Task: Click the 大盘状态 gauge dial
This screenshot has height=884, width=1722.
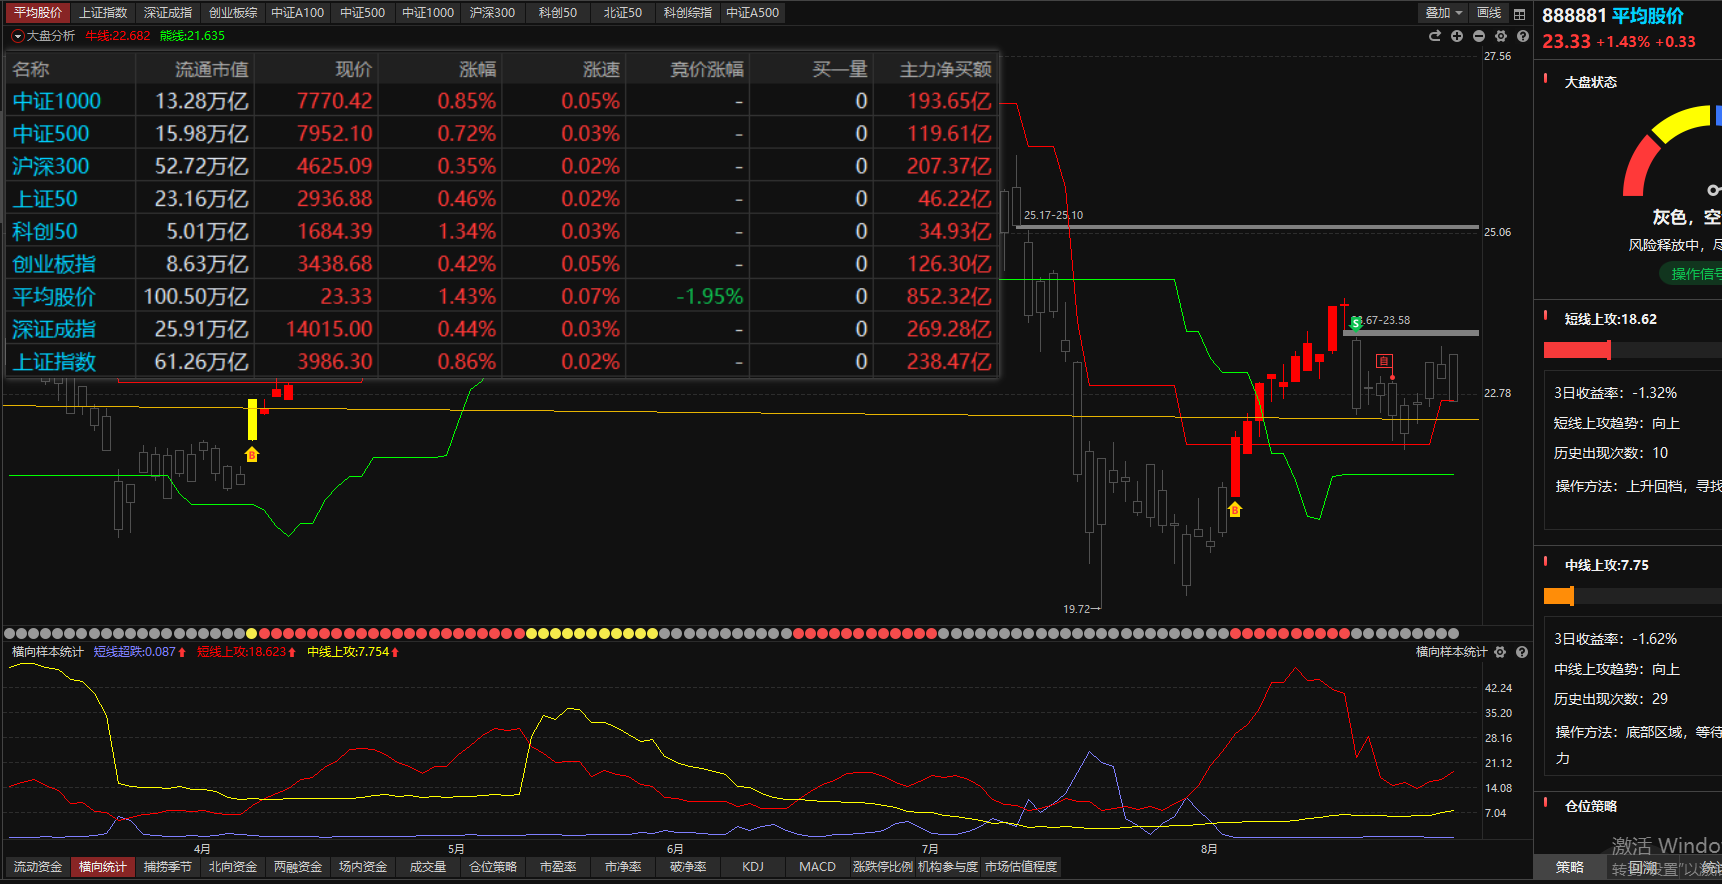Action: (x=1672, y=150)
